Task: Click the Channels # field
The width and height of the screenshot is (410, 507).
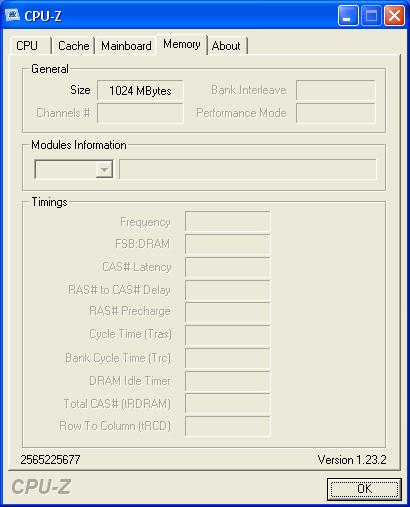Action: (x=140, y=113)
